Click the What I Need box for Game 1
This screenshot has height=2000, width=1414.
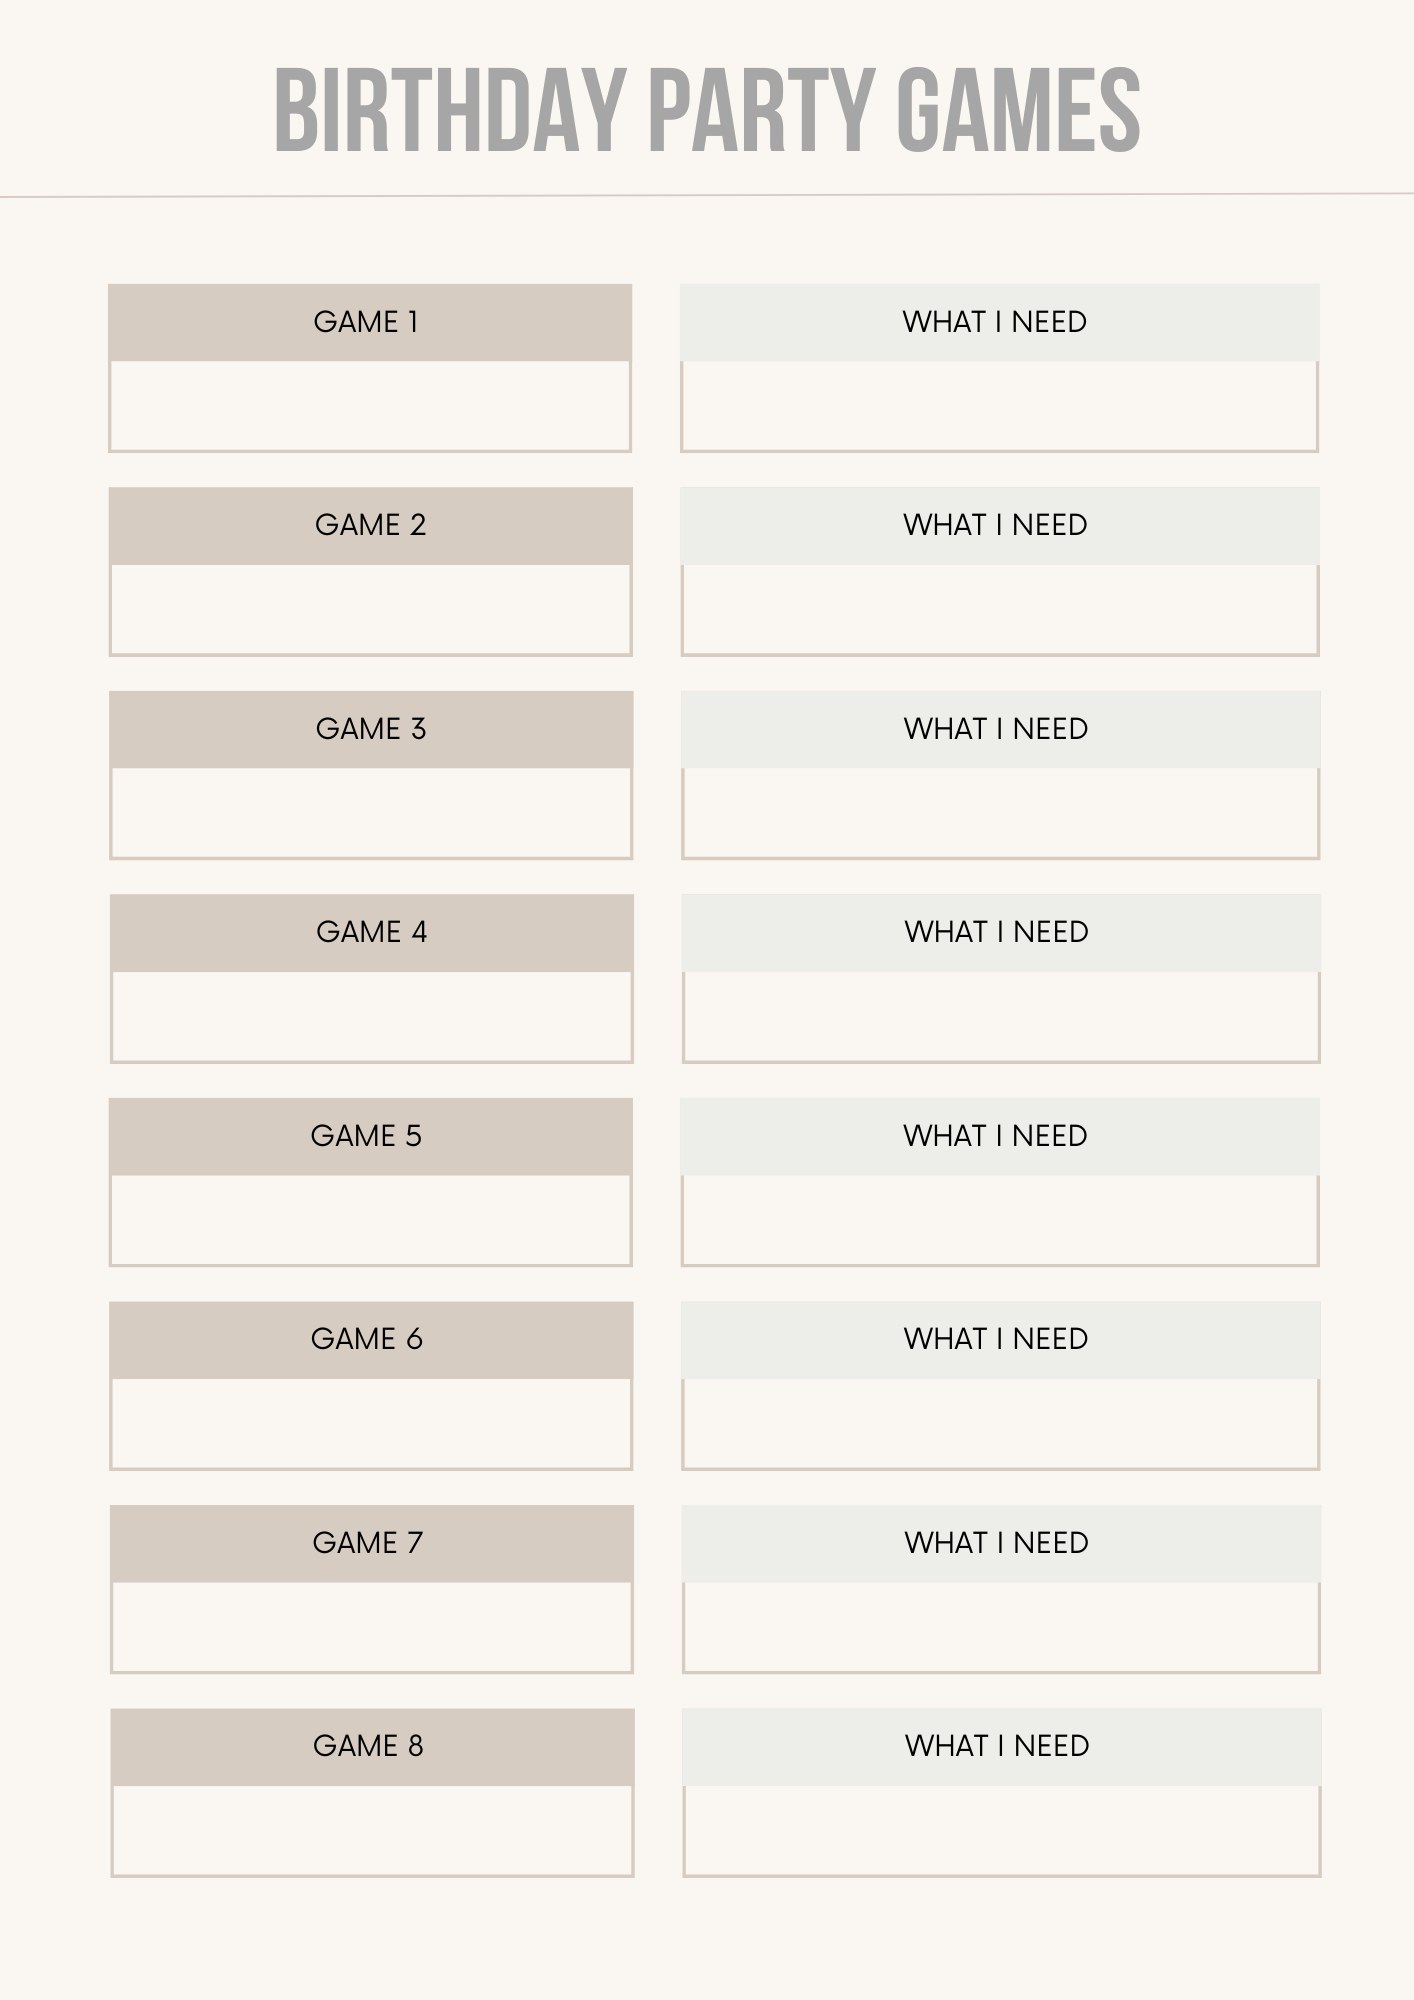pyautogui.click(x=999, y=406)
